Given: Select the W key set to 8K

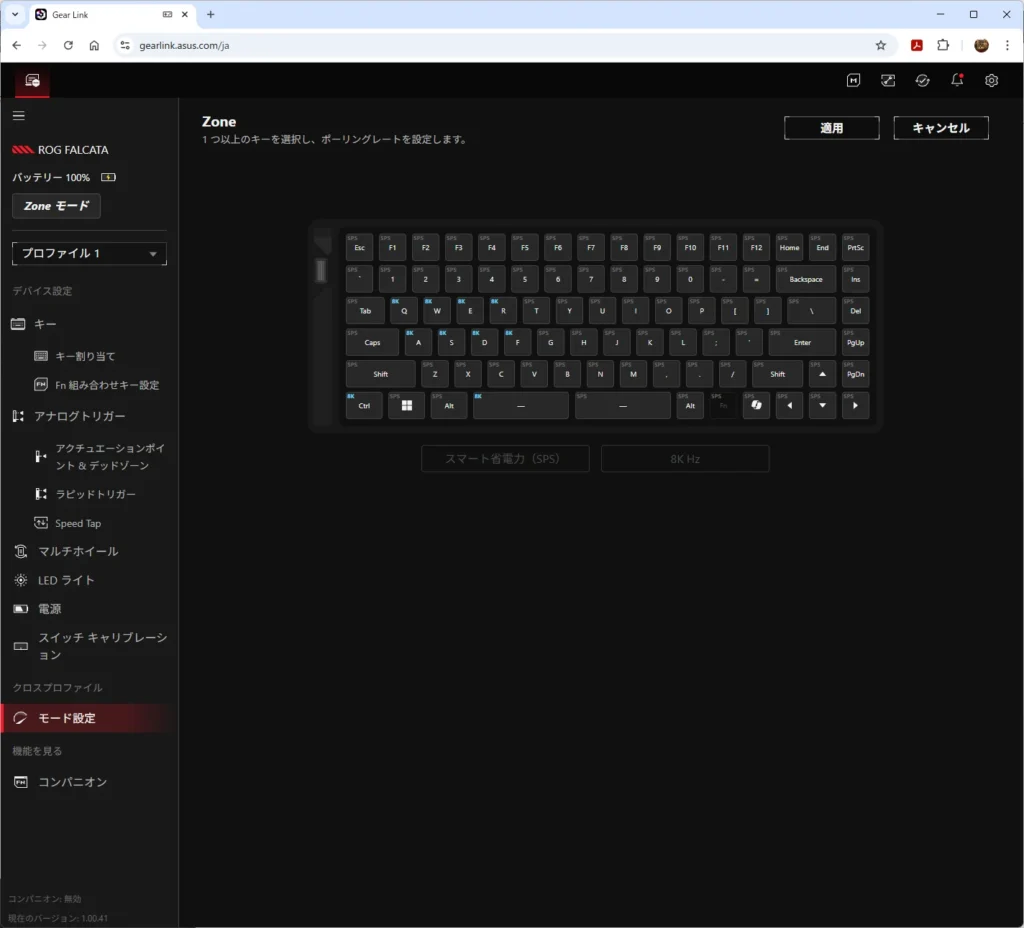Looking at the screenshot, I should pos(436,310).
